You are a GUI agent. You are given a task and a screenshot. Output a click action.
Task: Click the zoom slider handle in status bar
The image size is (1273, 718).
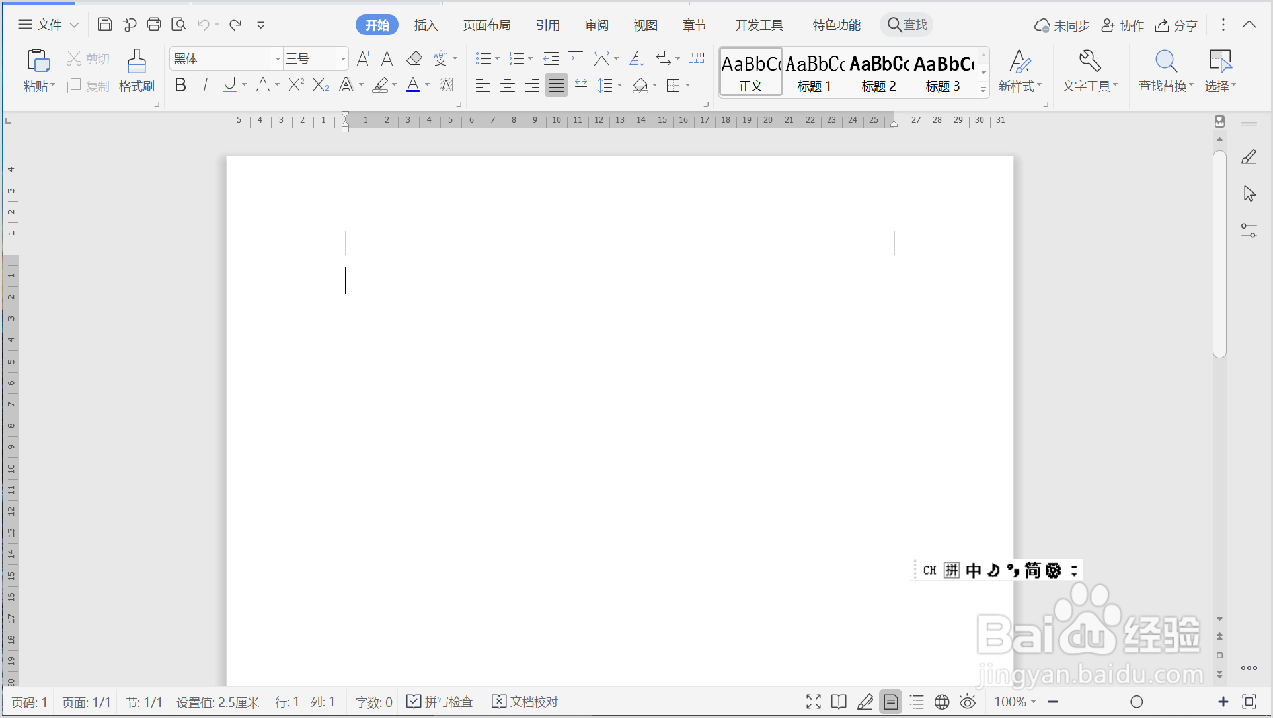[x=1136, y=702]
